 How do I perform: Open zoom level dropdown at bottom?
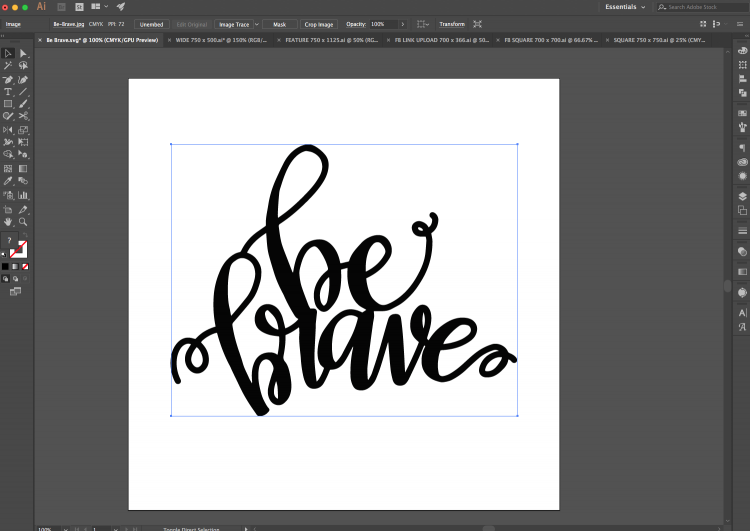point(66,529)
